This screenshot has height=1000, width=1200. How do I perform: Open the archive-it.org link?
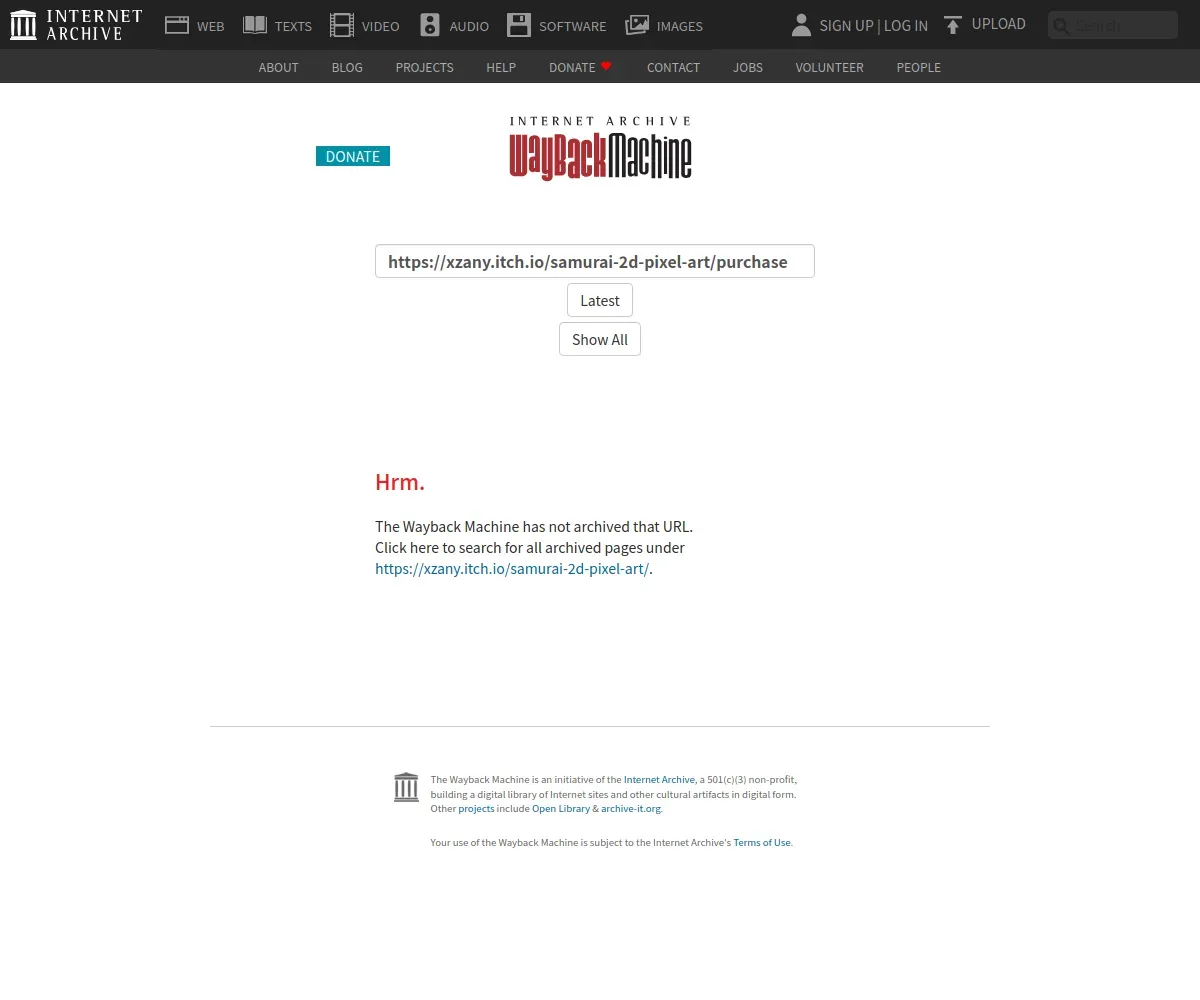click(631, 808)
